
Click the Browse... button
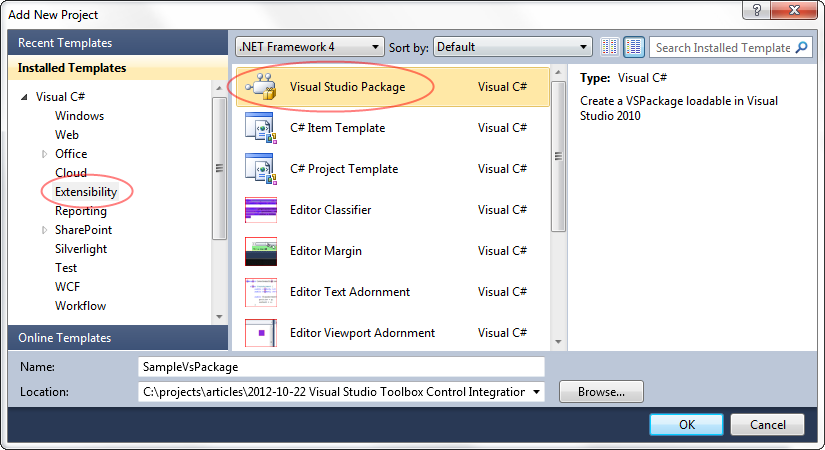tap(600, 392)
